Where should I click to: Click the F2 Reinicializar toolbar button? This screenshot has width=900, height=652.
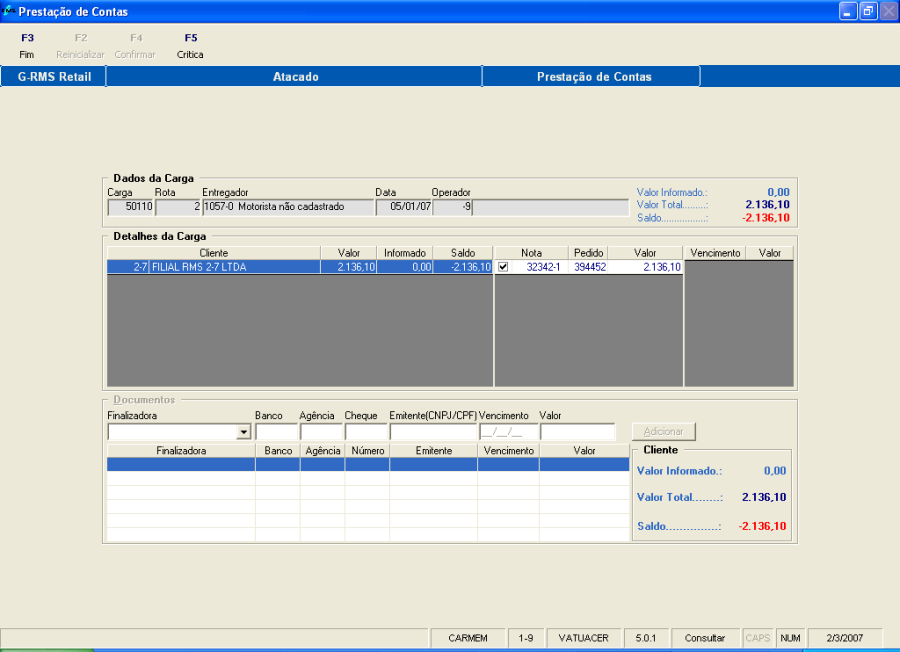pos(80,46)
